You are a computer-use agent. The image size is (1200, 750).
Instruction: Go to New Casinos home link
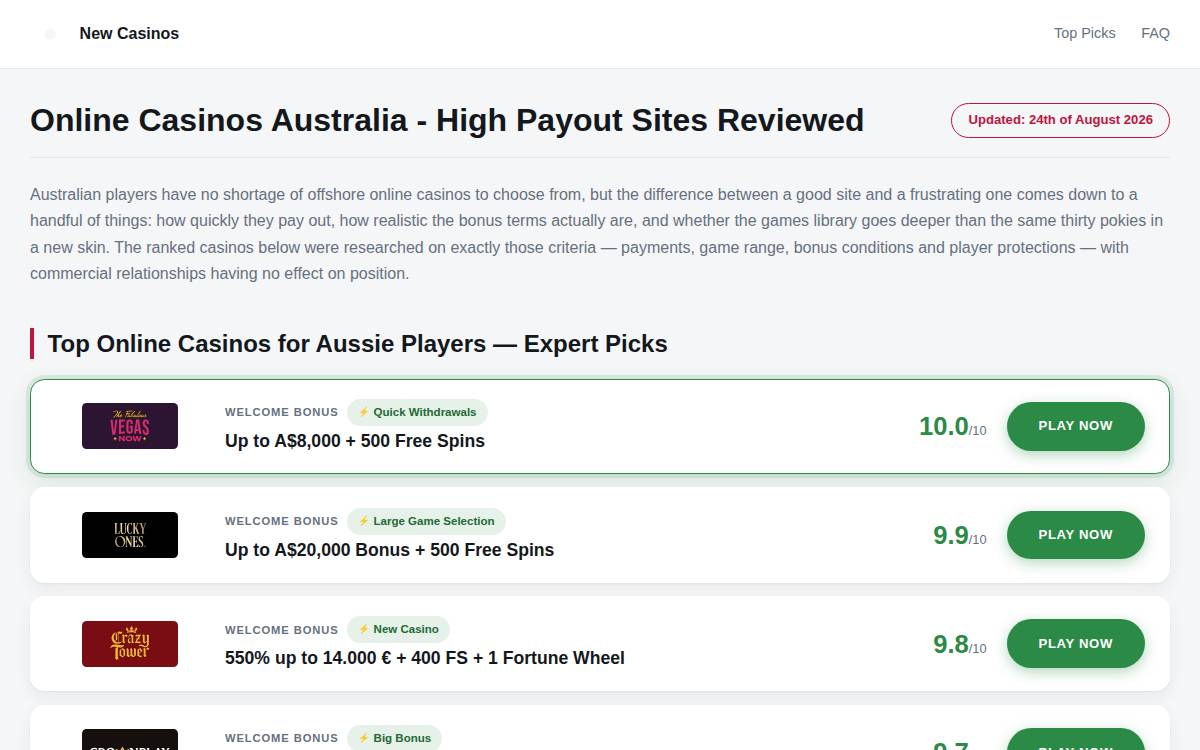tap(129, 33)
